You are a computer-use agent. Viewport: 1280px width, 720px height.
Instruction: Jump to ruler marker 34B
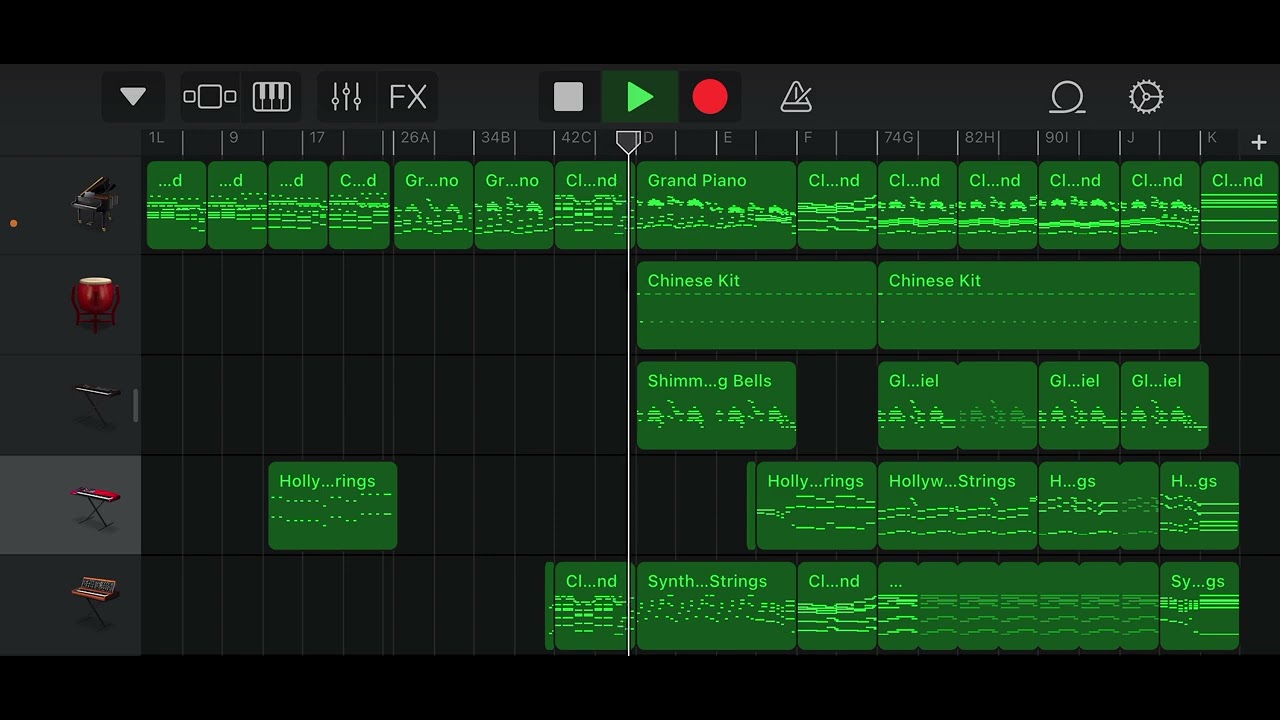pos(495,138)
